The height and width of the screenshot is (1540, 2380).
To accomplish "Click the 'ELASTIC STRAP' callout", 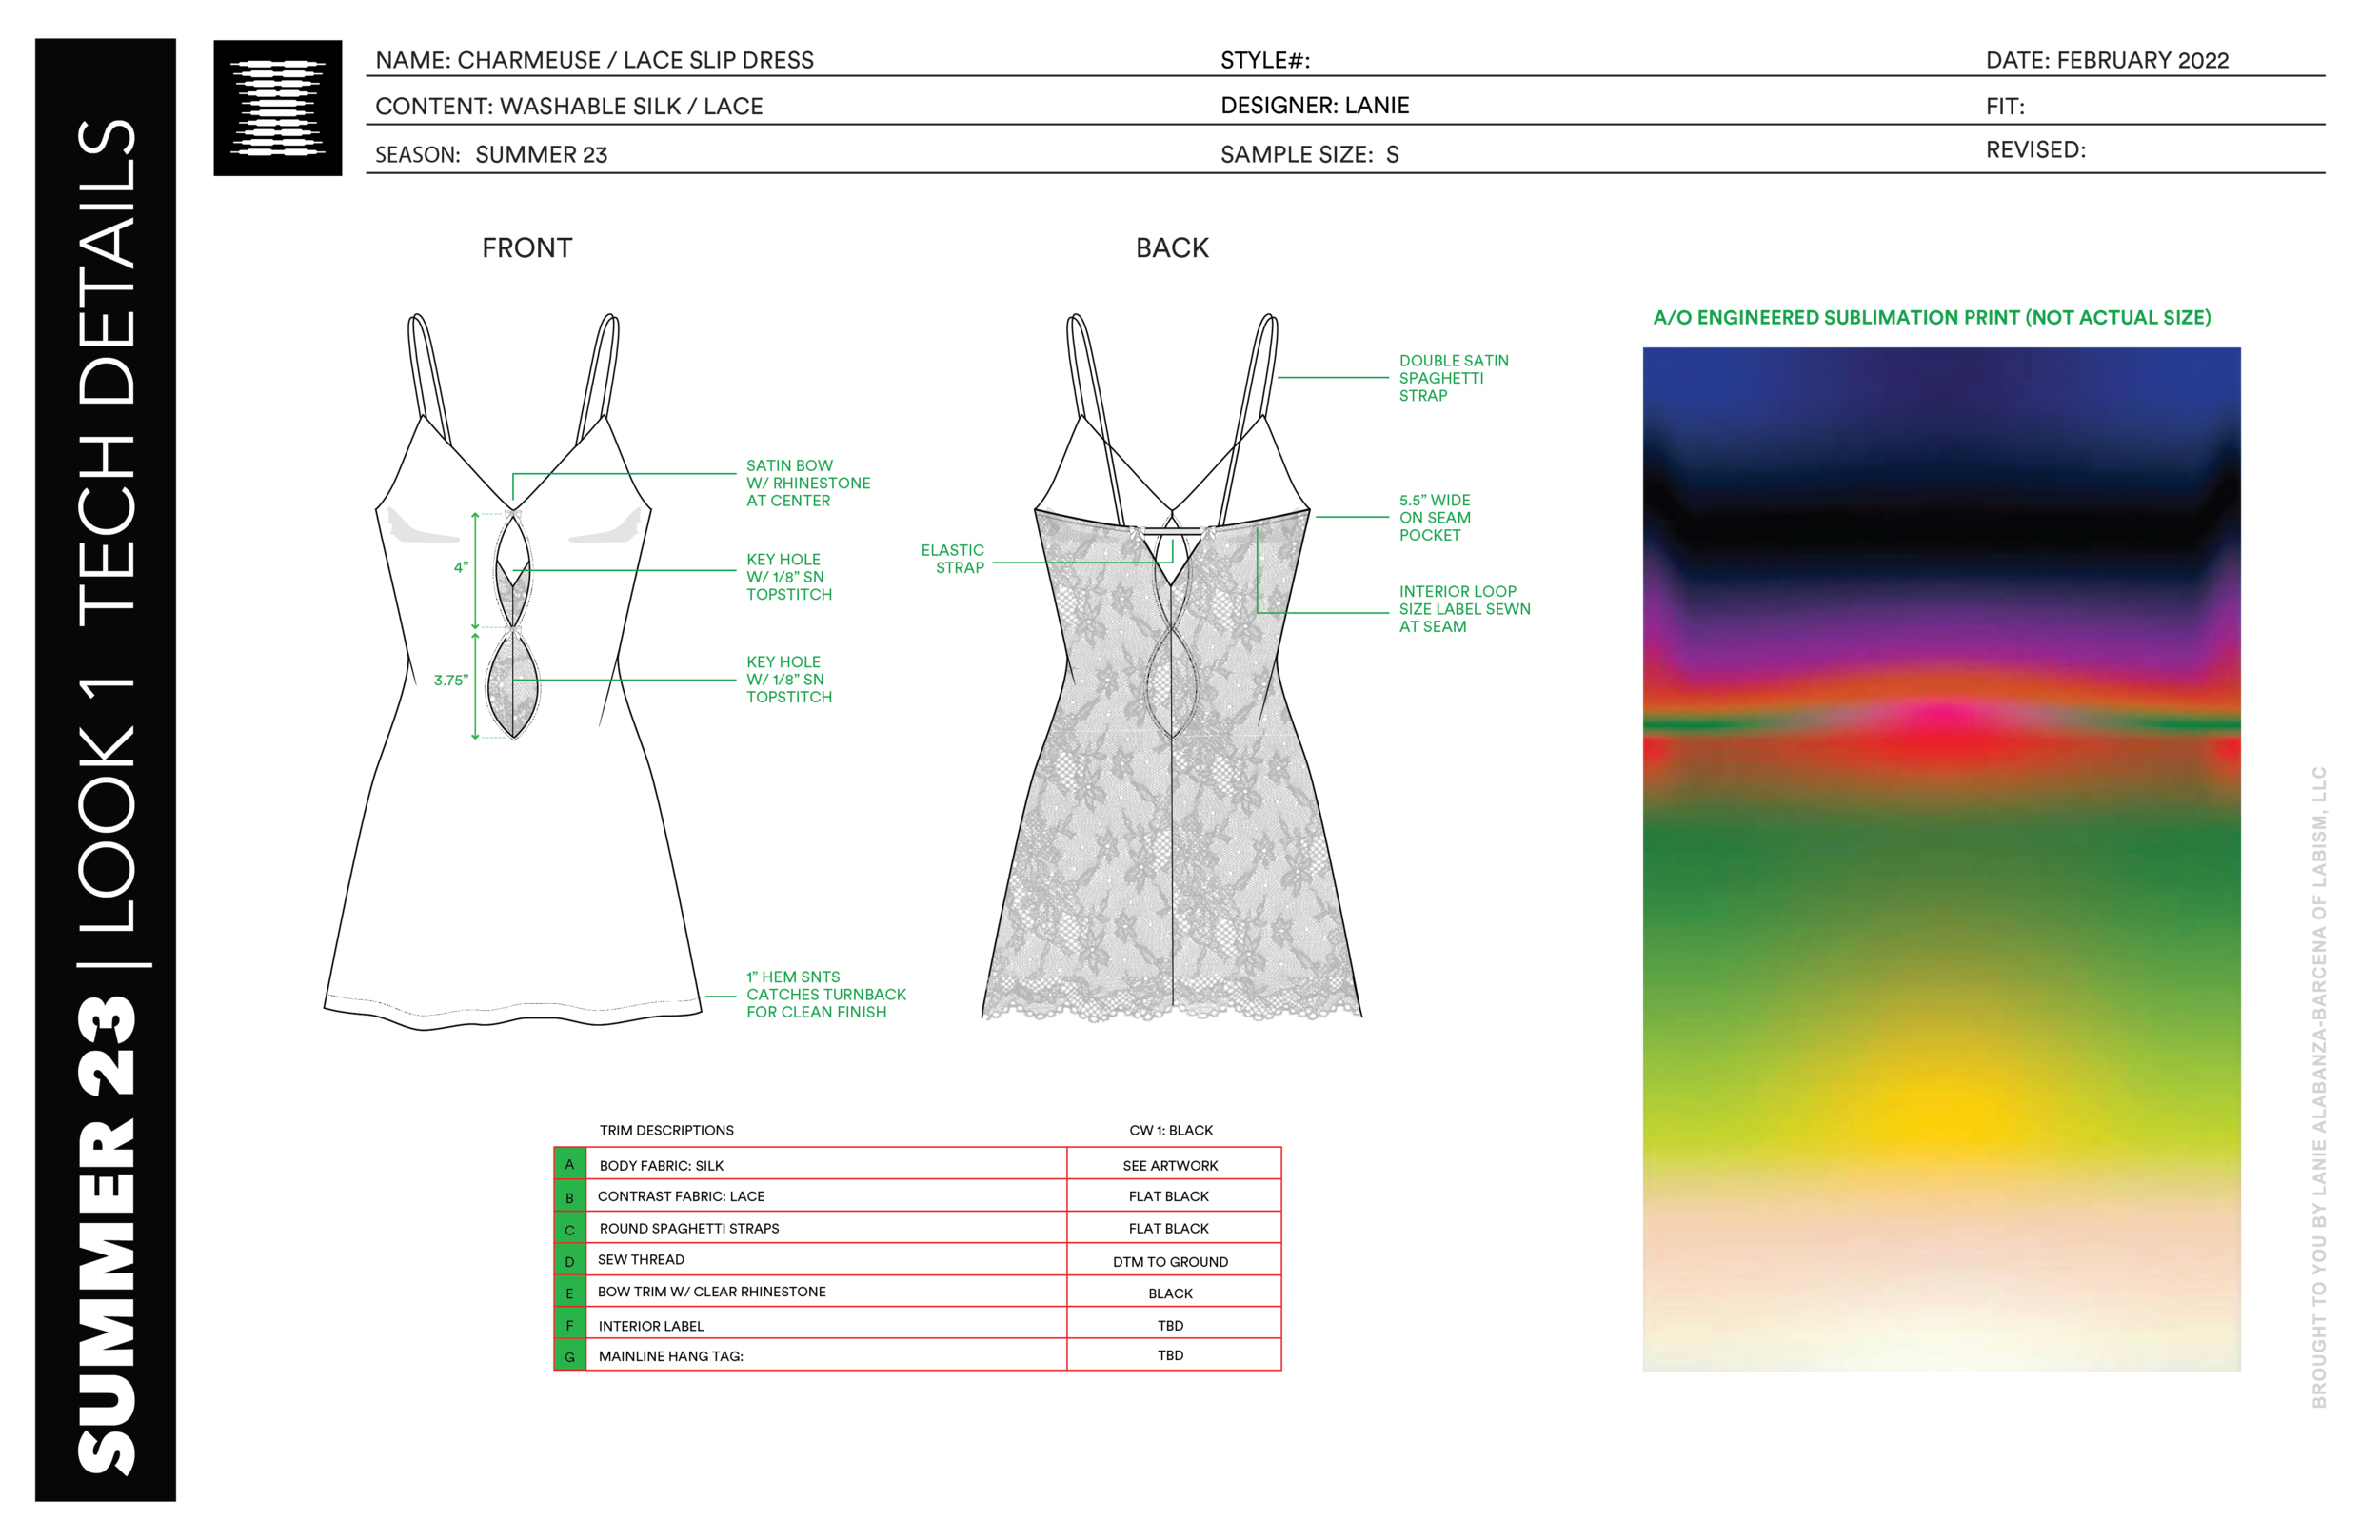I will 953,559.
